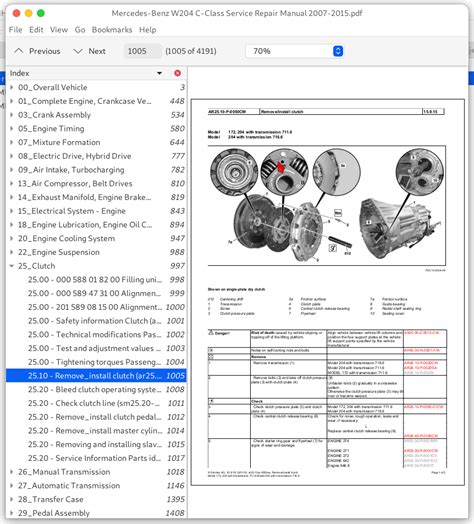
Task: Click the Index panel title label
Action: [x=19, y=73]
